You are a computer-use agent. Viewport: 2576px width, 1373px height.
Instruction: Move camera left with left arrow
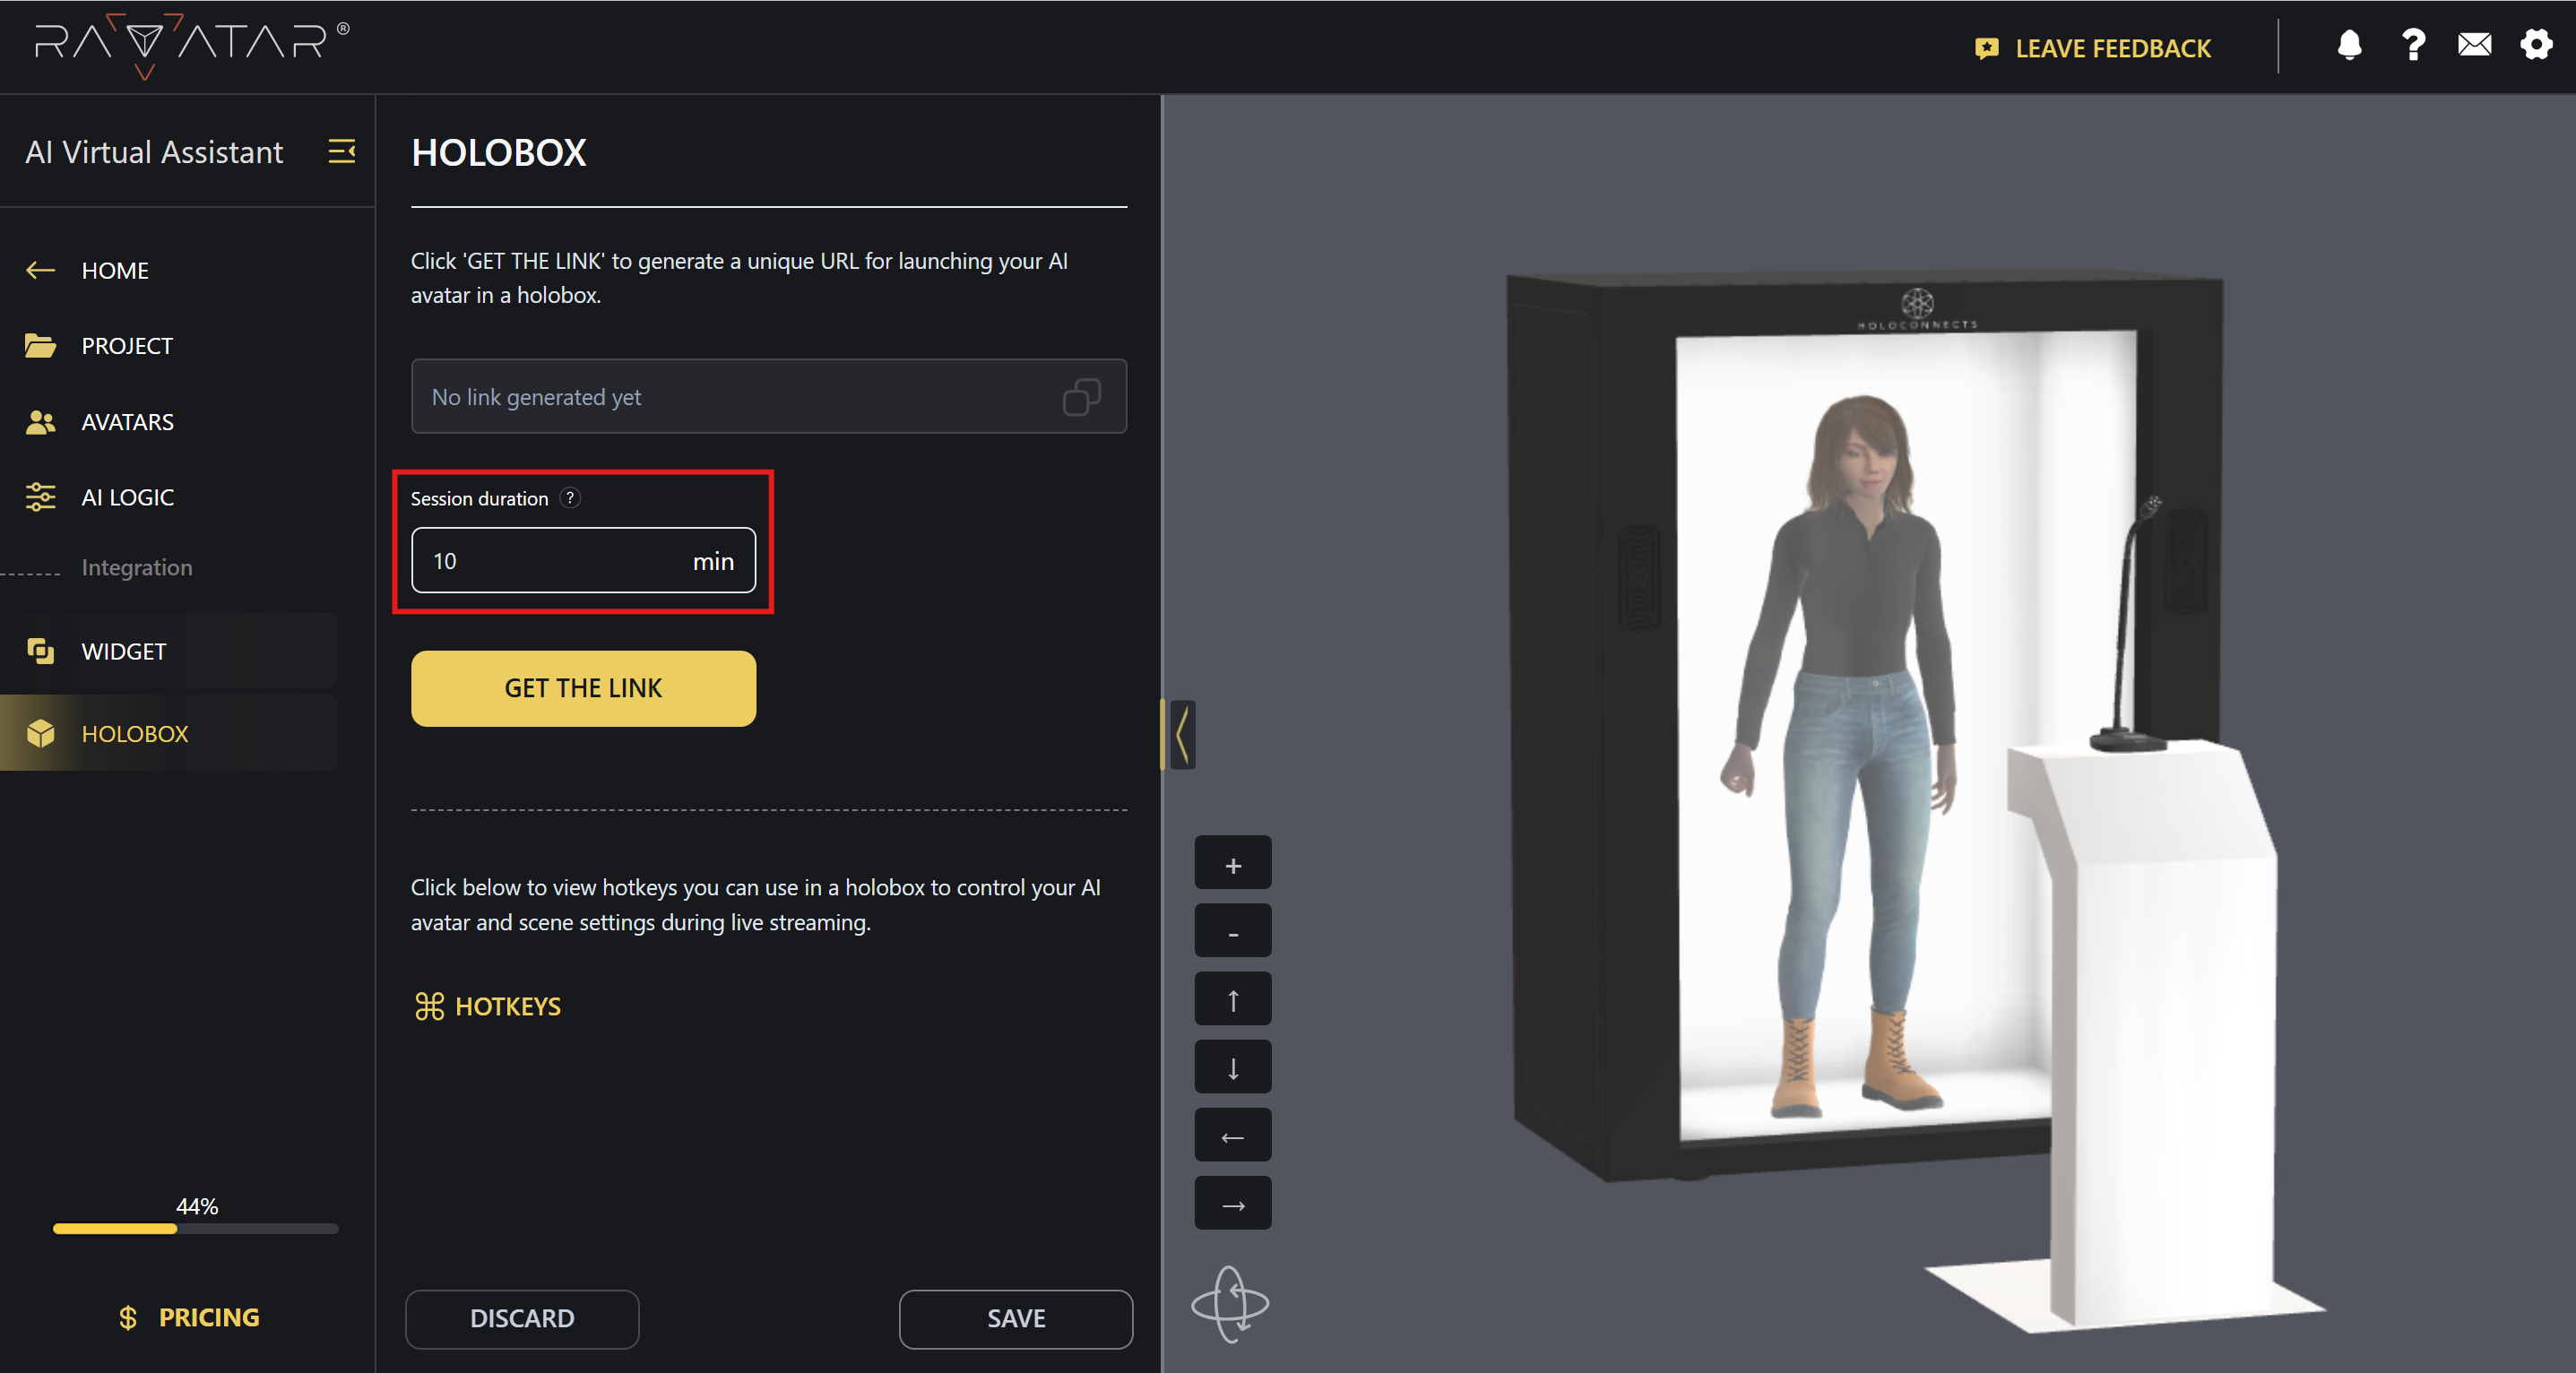(x=1232, y=1136)
